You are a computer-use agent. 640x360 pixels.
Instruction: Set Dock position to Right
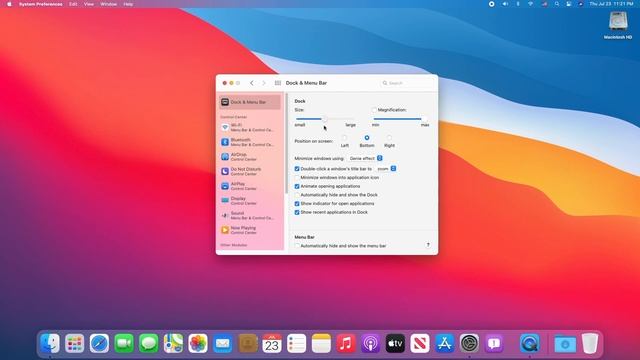pos(389,138)
